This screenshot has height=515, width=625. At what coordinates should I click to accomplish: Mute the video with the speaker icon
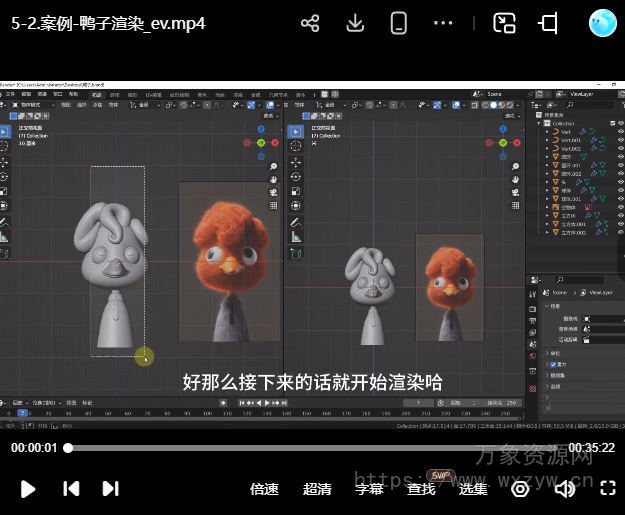(565, 489)
